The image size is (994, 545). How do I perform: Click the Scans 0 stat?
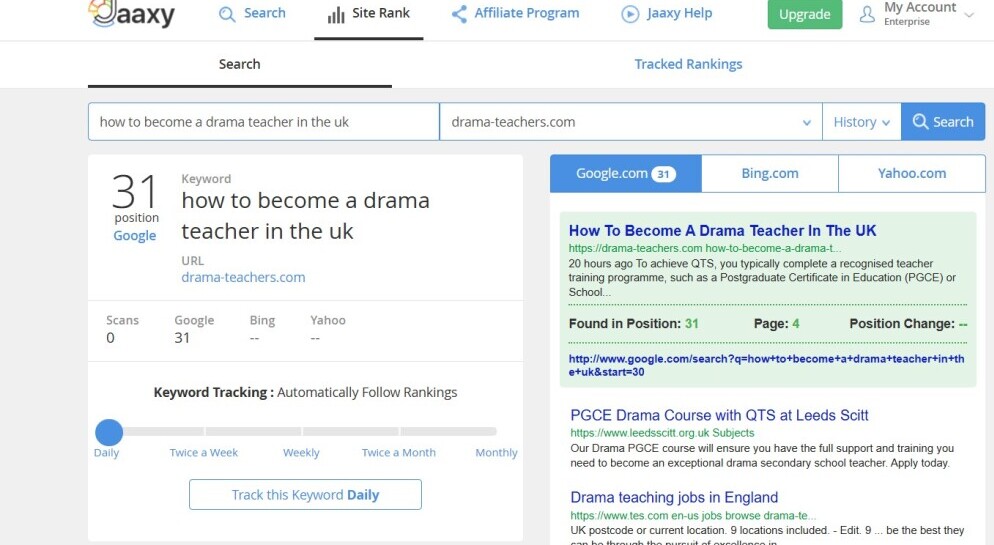122,329
